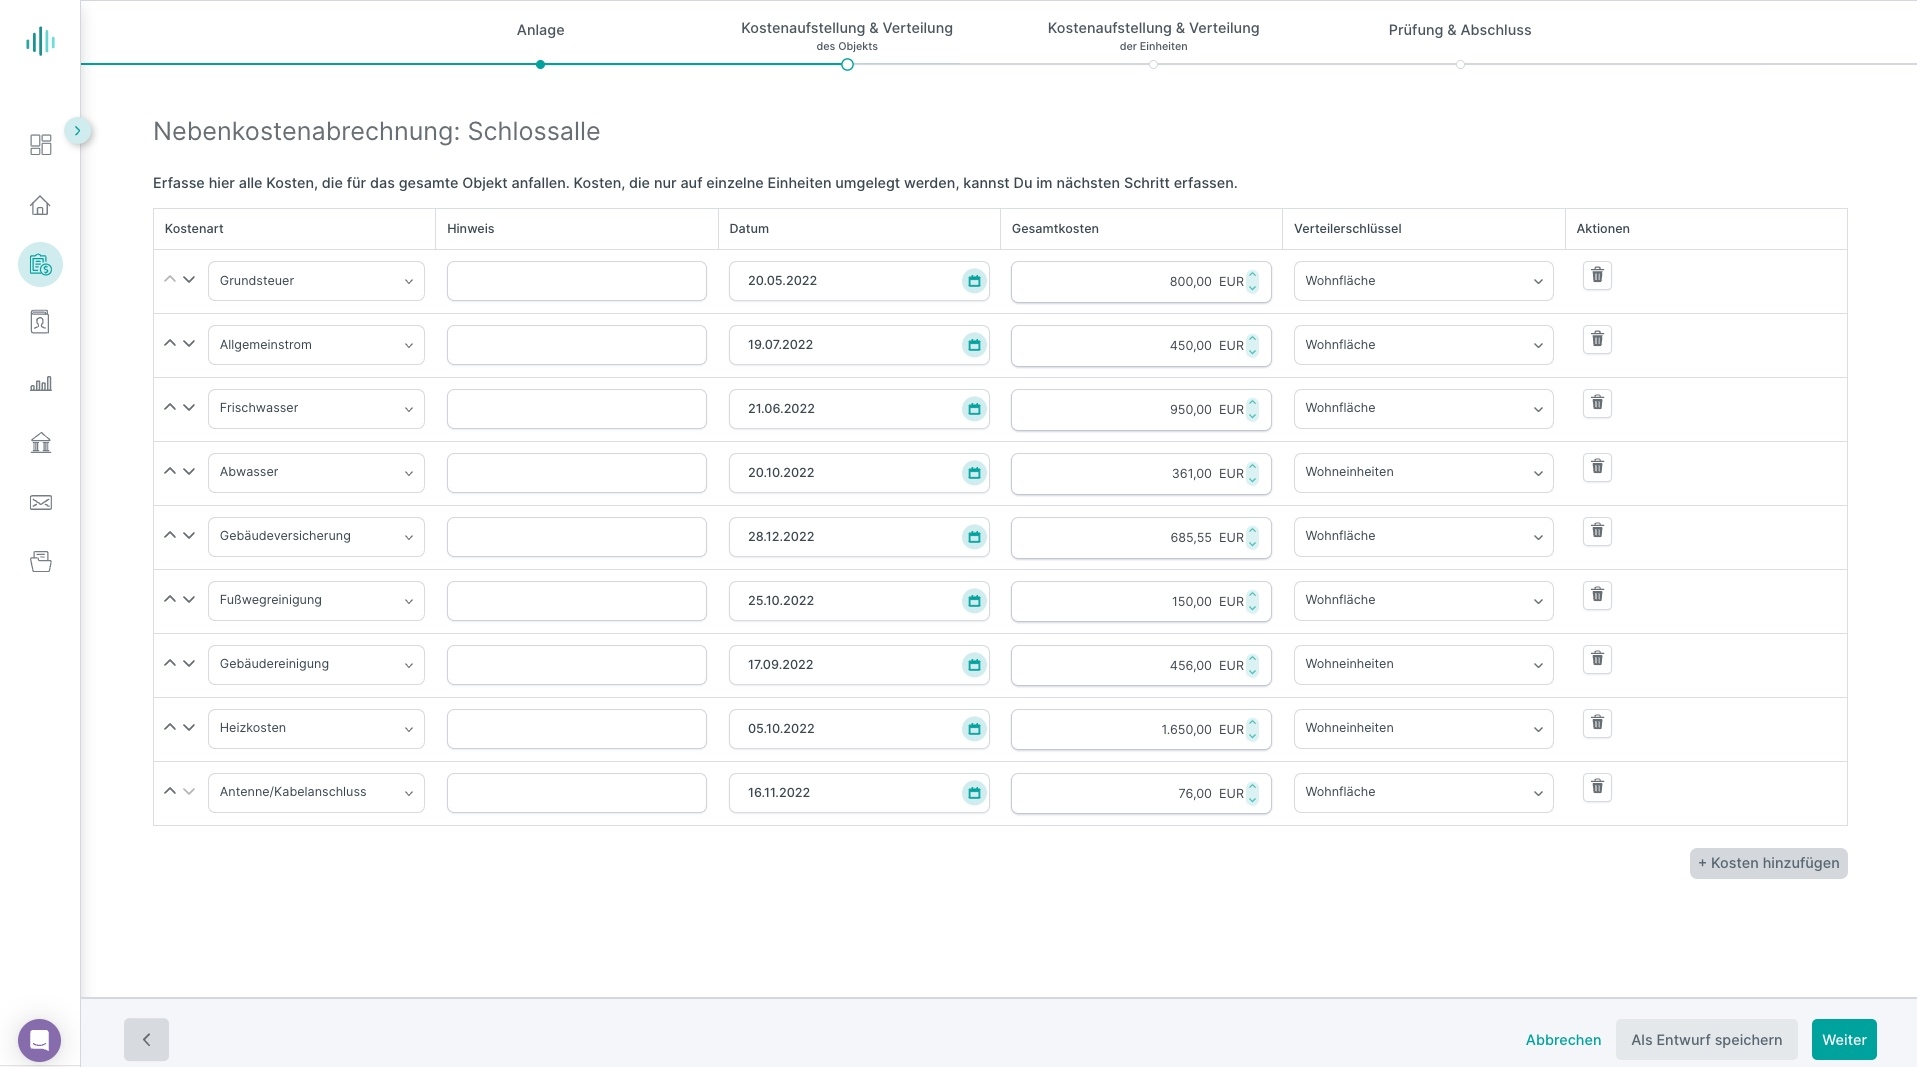Screen dimensions: 1917x1067
Task: Go to the Anlage step
Action: tap(540, 30)
